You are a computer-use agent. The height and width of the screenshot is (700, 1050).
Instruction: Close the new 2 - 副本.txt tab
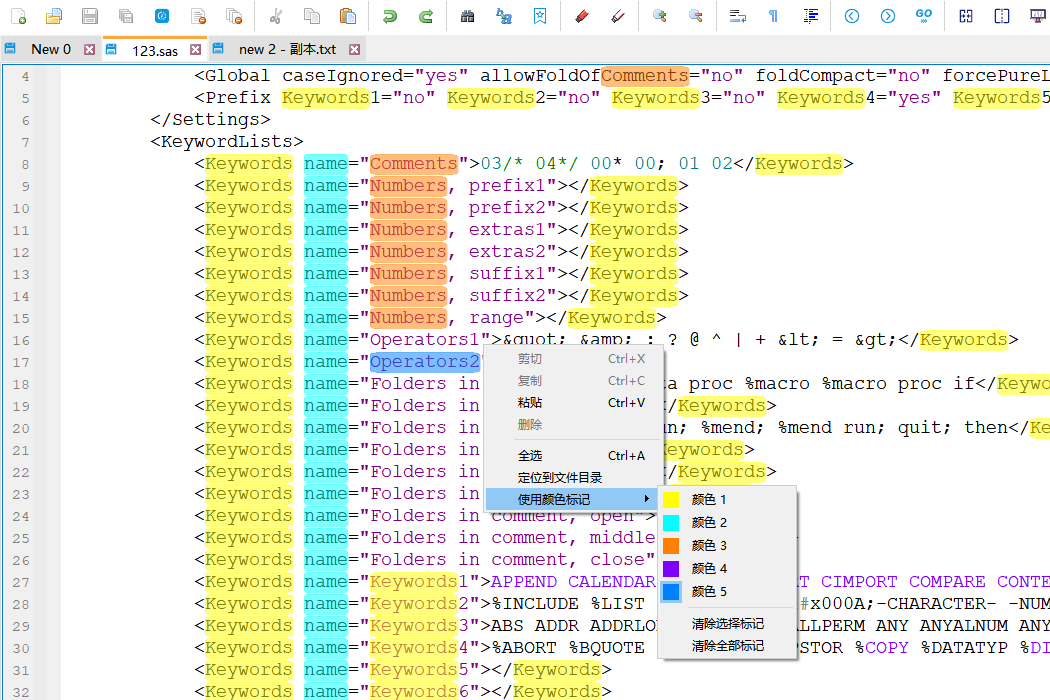pyautogui.click(x=354, y=50)
